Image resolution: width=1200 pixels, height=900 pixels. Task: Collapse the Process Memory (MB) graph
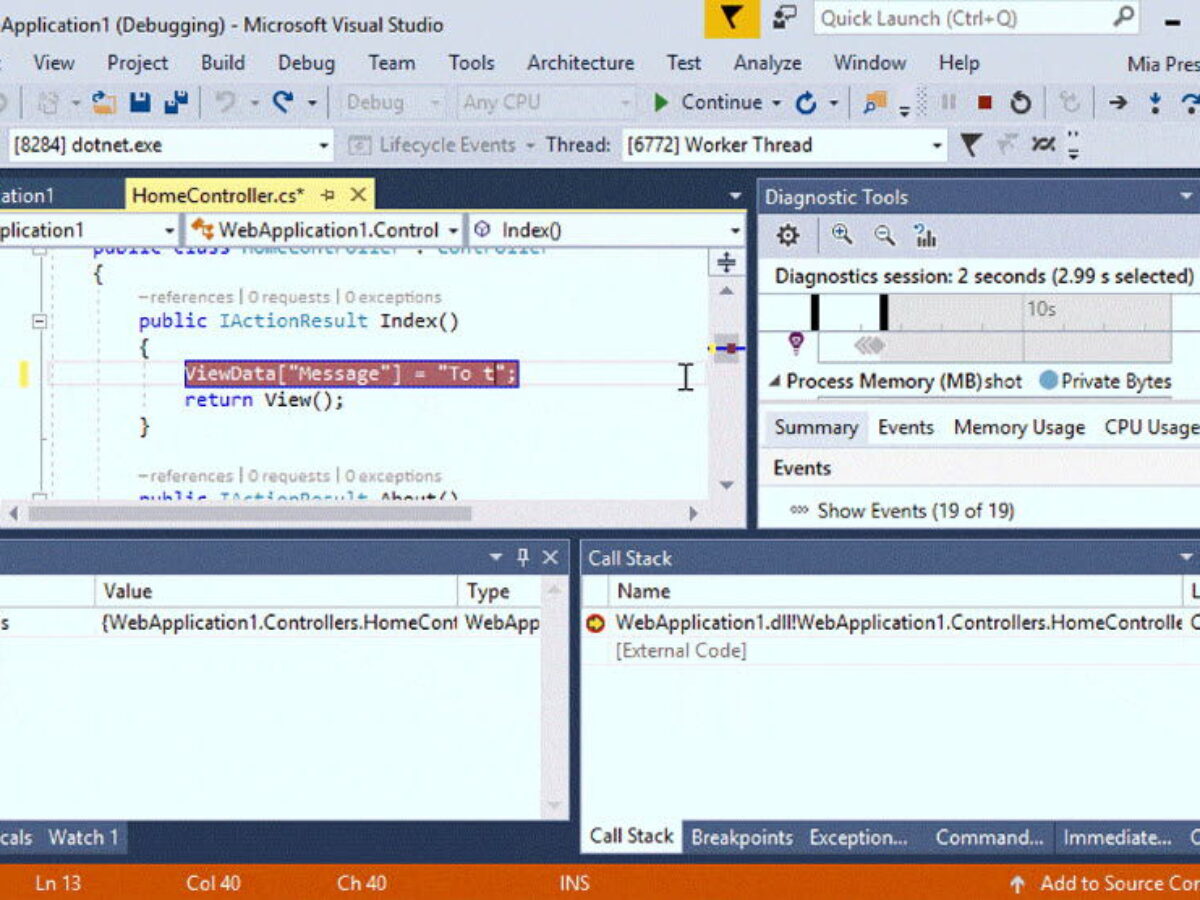click(x=775, y=381)
